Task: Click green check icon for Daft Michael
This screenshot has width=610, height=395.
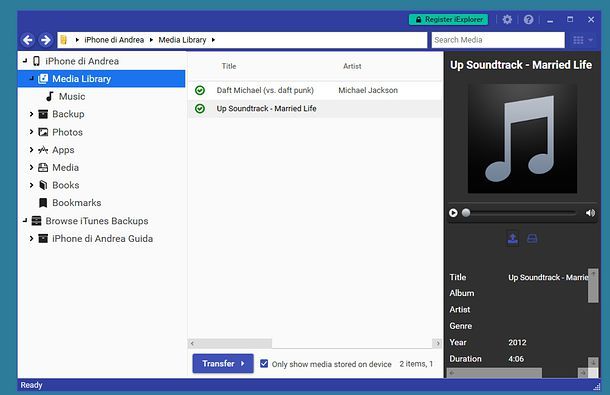Action: (x=200, y=90)
